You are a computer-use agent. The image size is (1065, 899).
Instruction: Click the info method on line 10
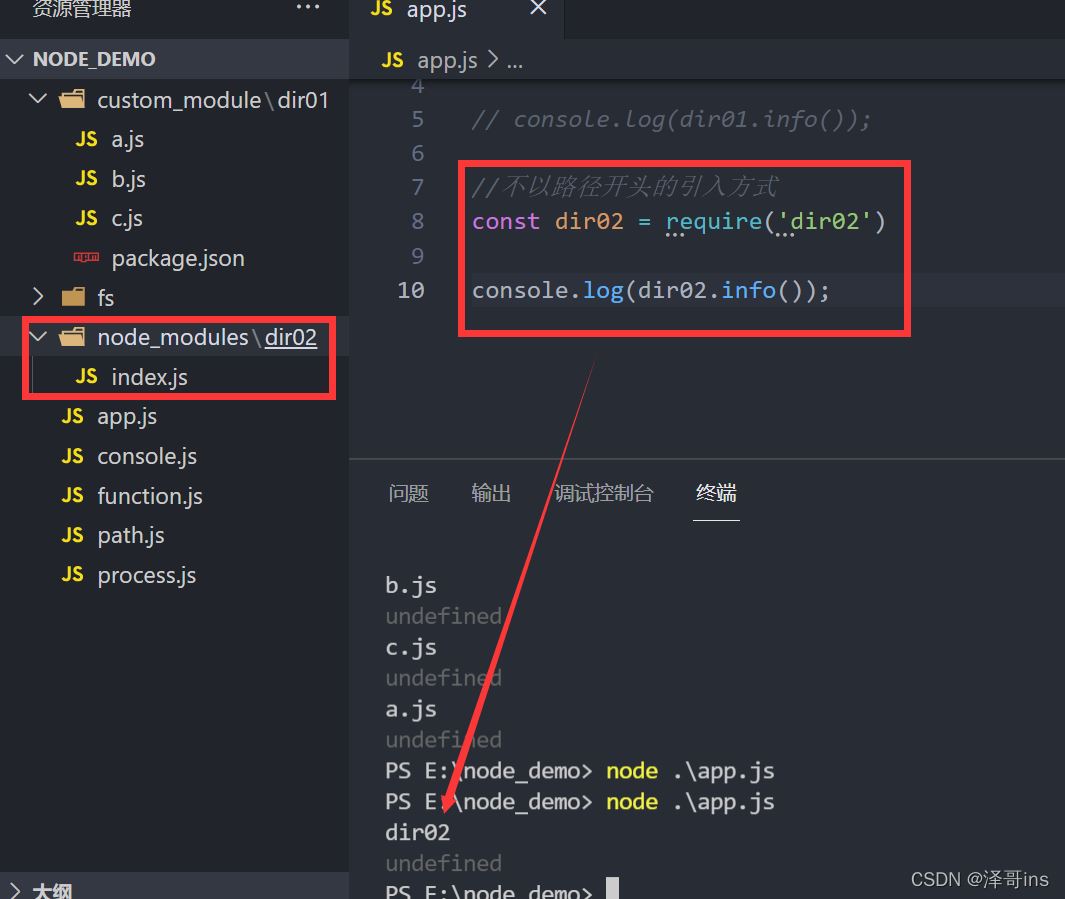(x=748, y=291)
